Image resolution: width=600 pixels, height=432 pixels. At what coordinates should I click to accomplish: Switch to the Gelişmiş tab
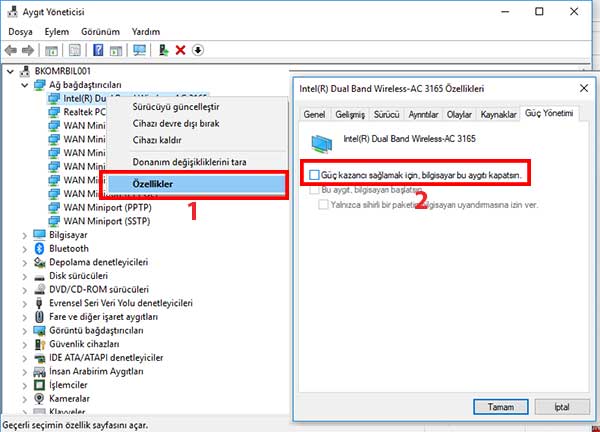click(350, 114)
